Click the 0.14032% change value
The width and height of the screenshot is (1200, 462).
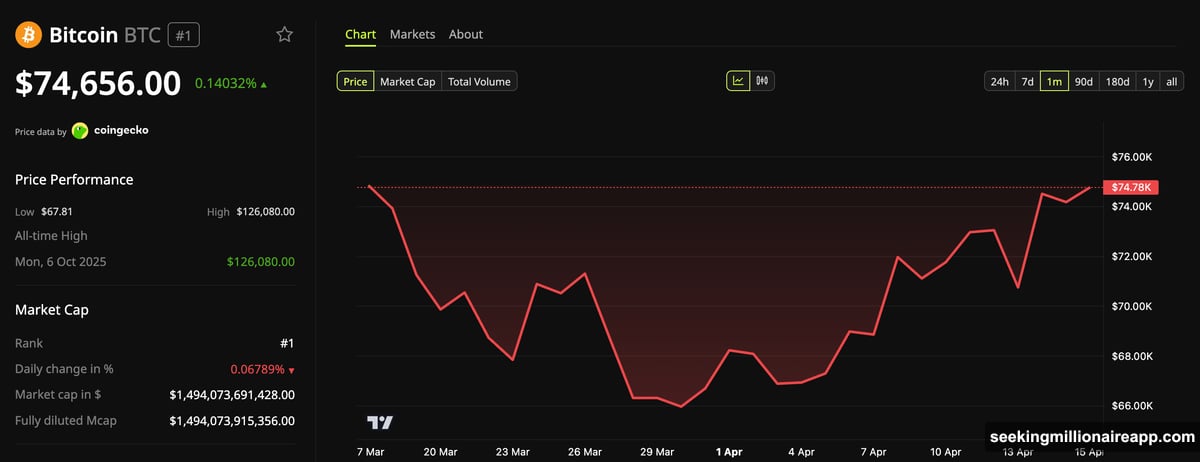(x=225, y=85)
